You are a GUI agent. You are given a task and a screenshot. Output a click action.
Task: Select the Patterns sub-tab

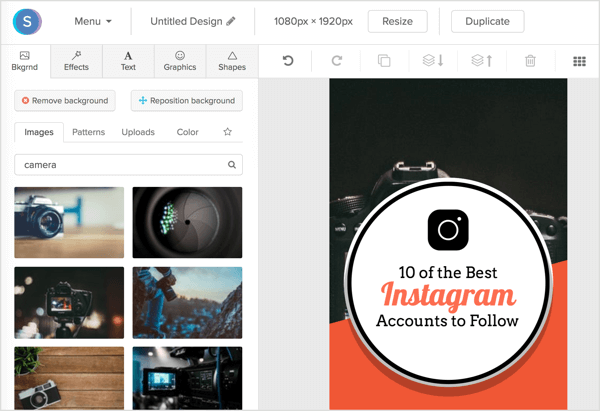point(88,132)
